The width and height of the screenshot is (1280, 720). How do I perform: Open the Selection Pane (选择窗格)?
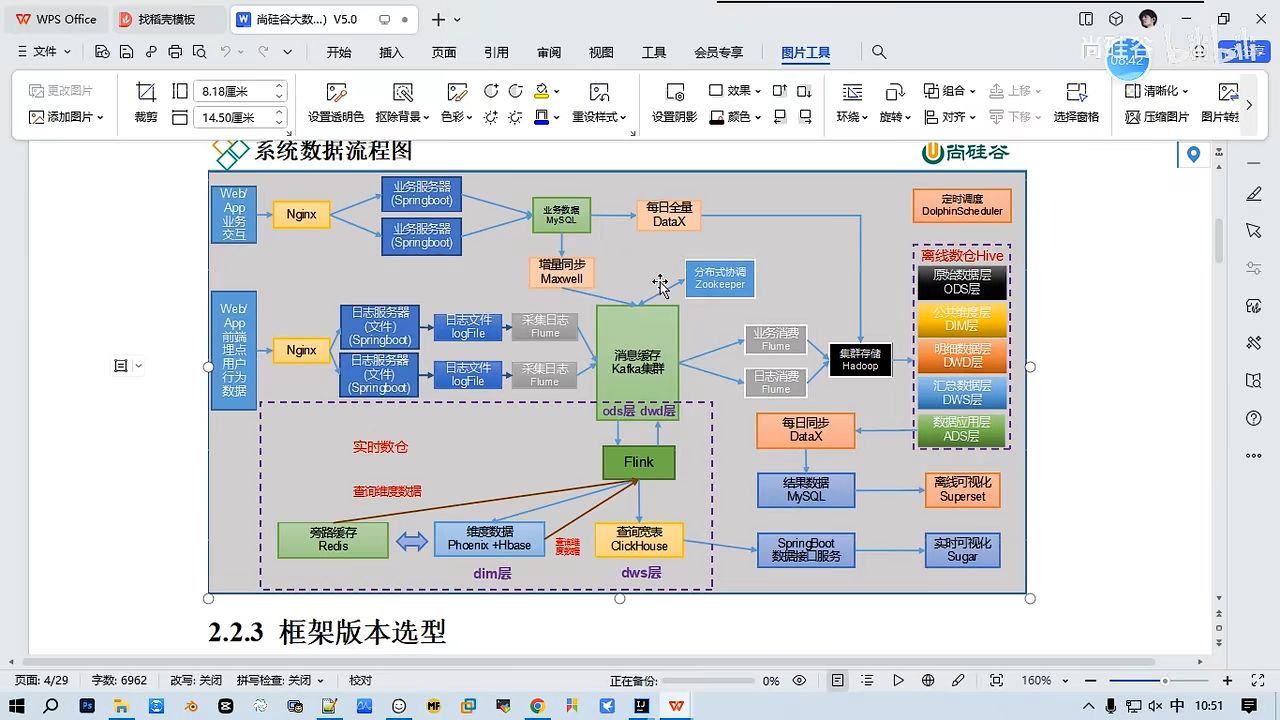pos(1076,103)
